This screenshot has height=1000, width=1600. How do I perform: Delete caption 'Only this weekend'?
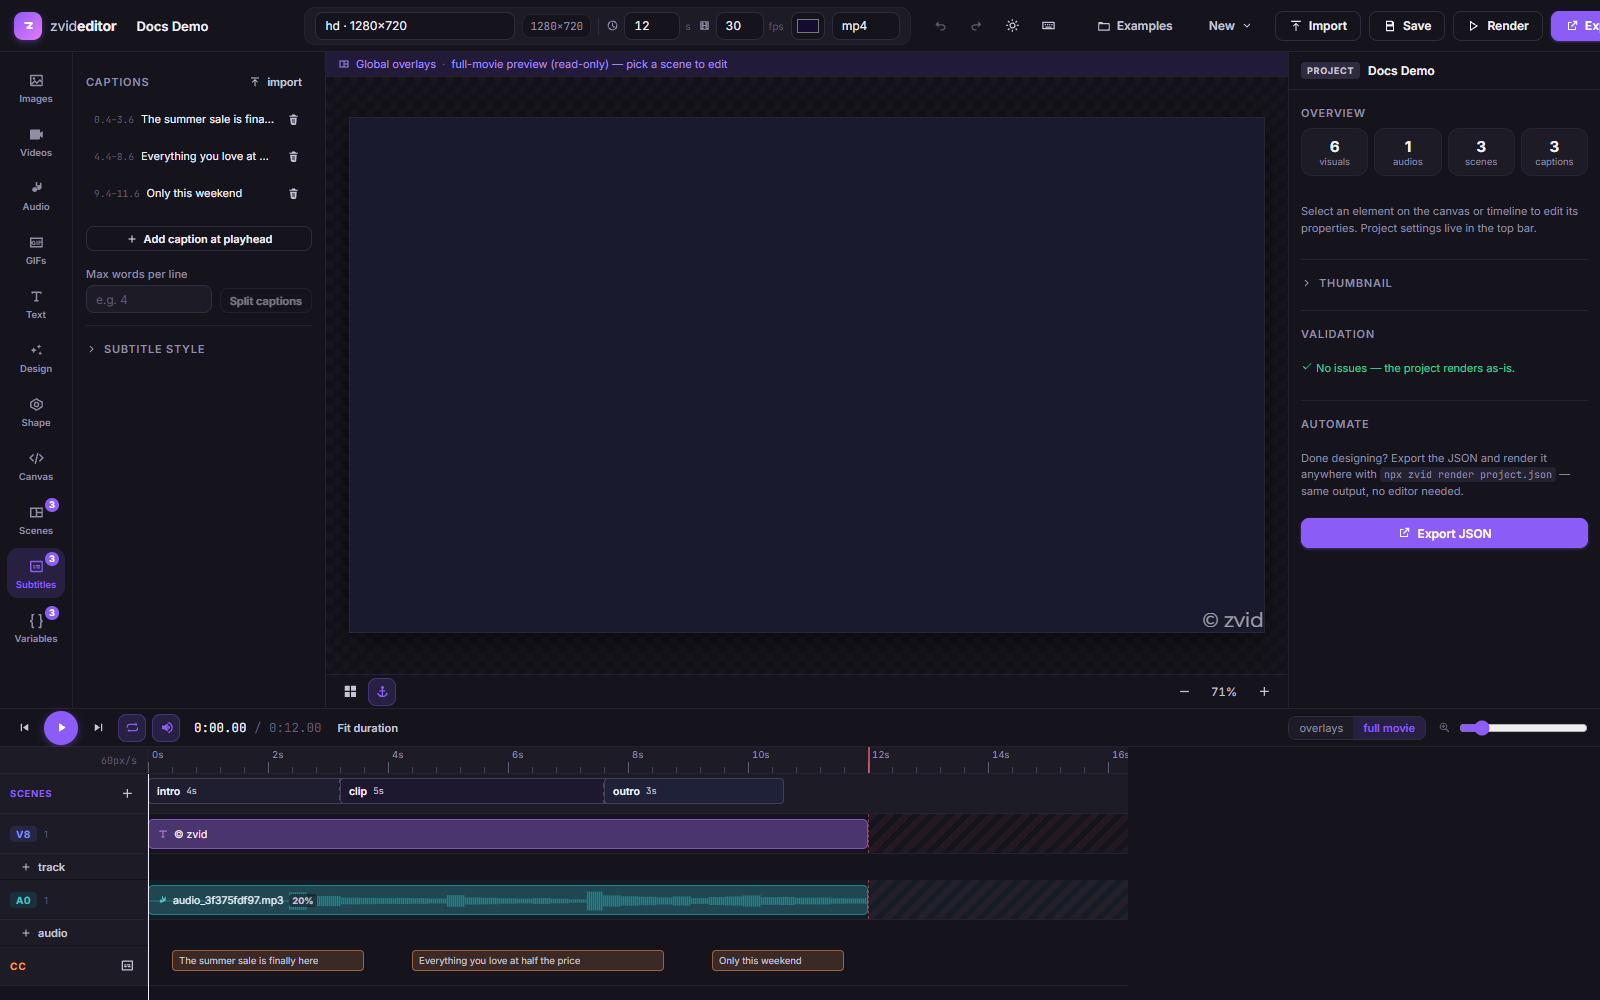293,193
